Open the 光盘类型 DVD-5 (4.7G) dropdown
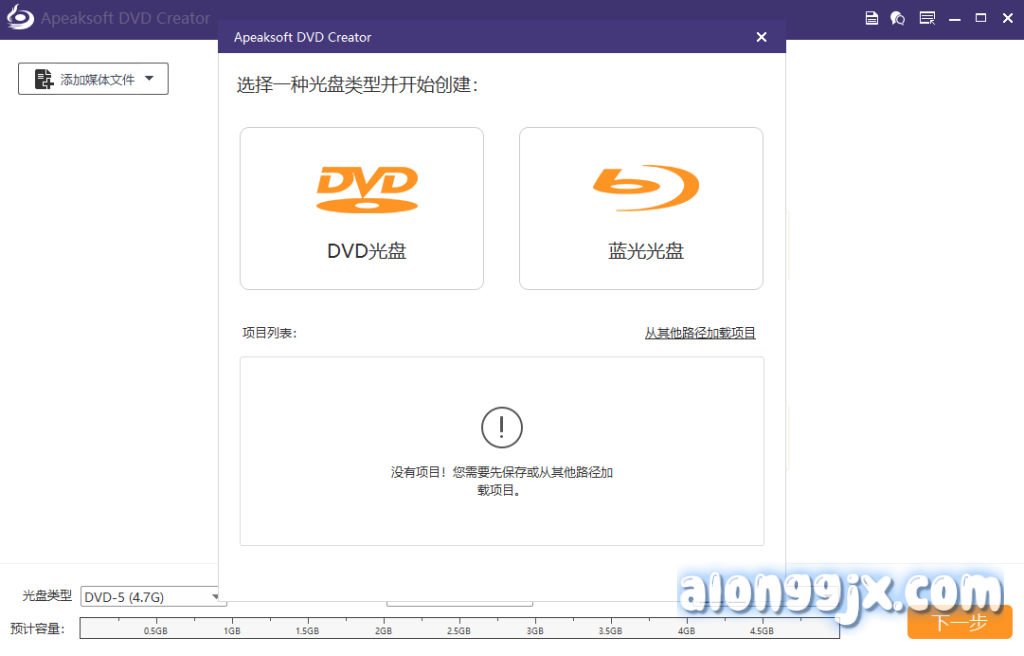1024x656 pixels. (152, 597)
